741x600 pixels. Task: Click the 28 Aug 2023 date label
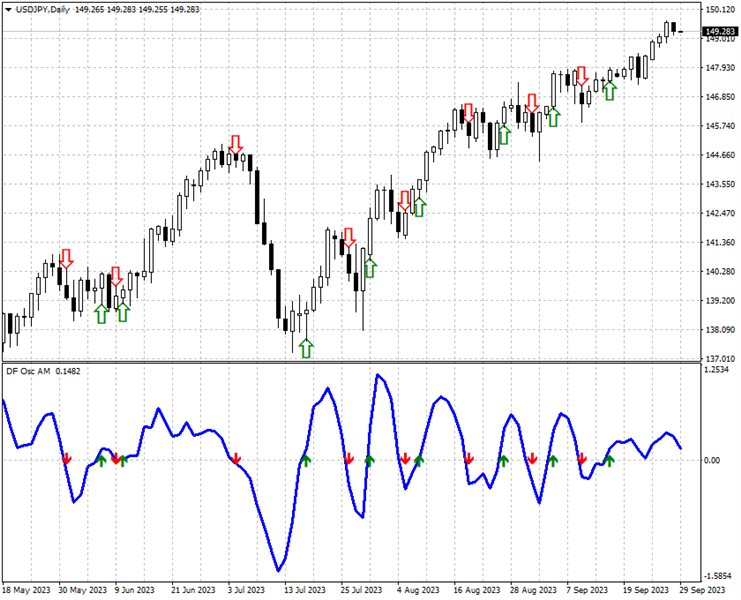coord(534,590)
